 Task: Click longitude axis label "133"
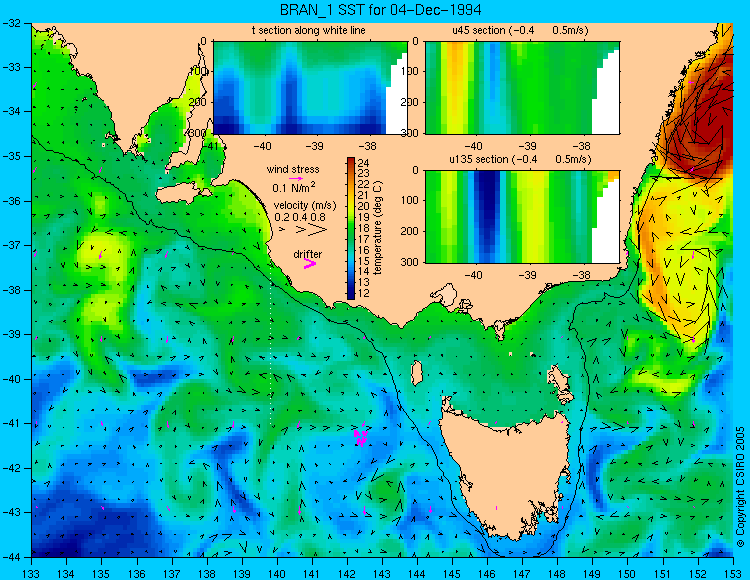(32, 574)
